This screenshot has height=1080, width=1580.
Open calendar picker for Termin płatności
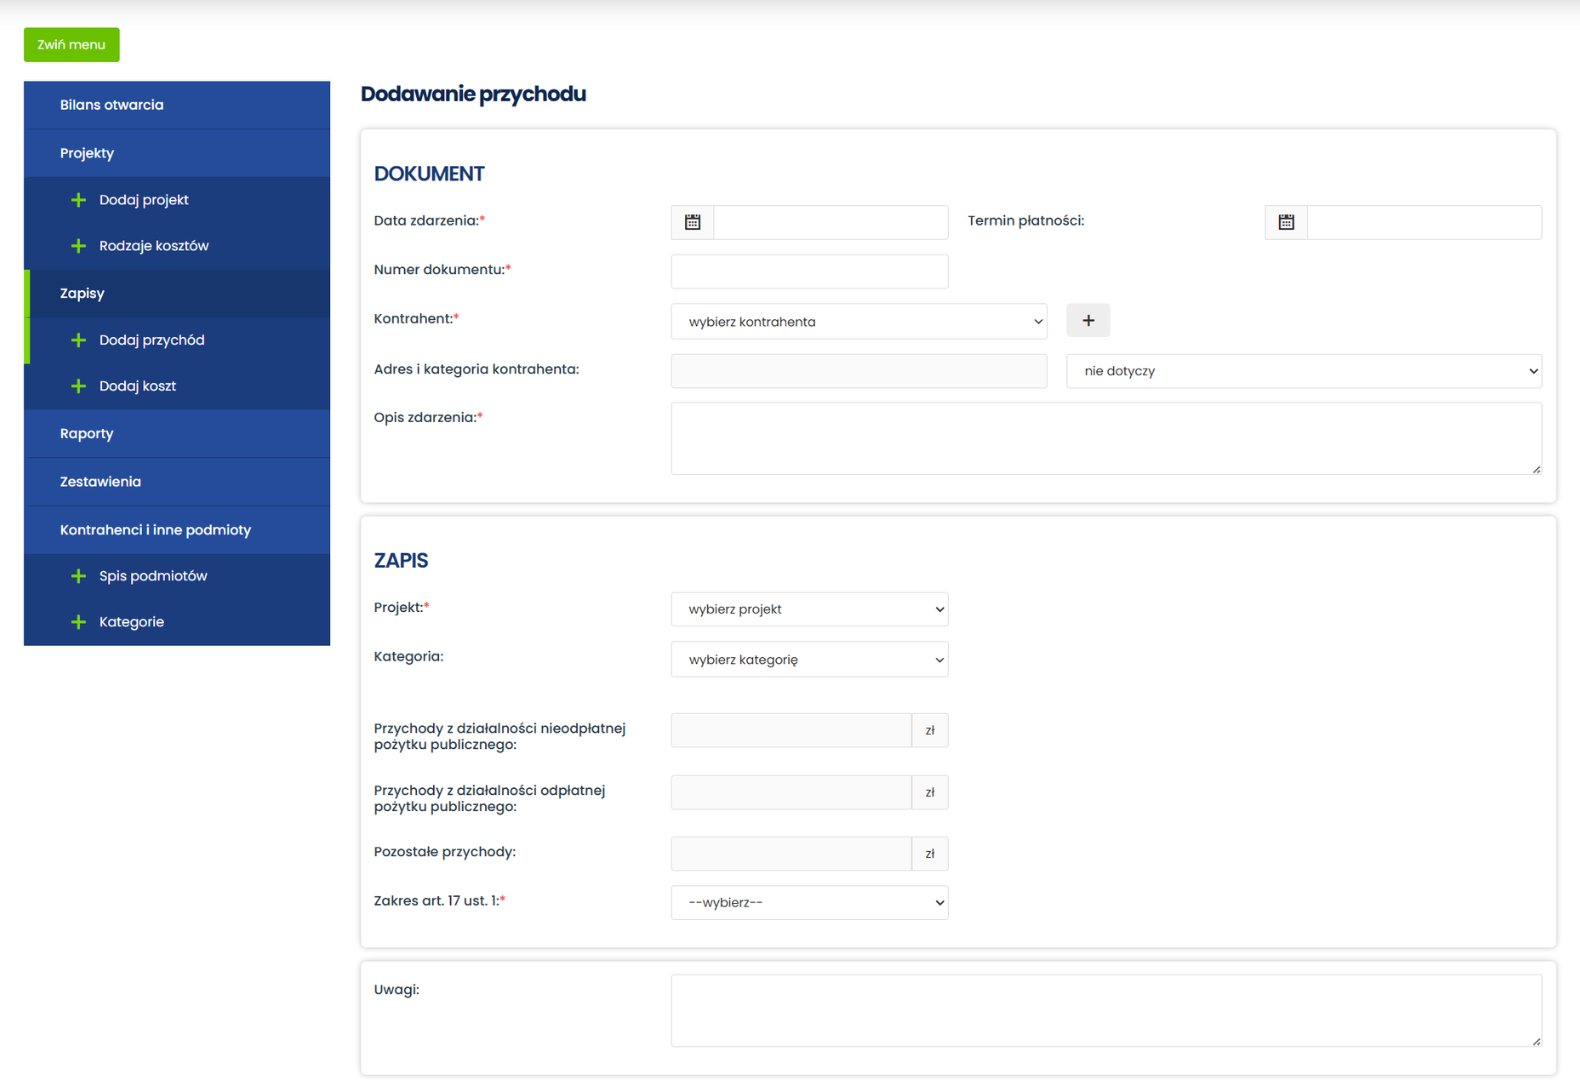tap(1286, 222)
